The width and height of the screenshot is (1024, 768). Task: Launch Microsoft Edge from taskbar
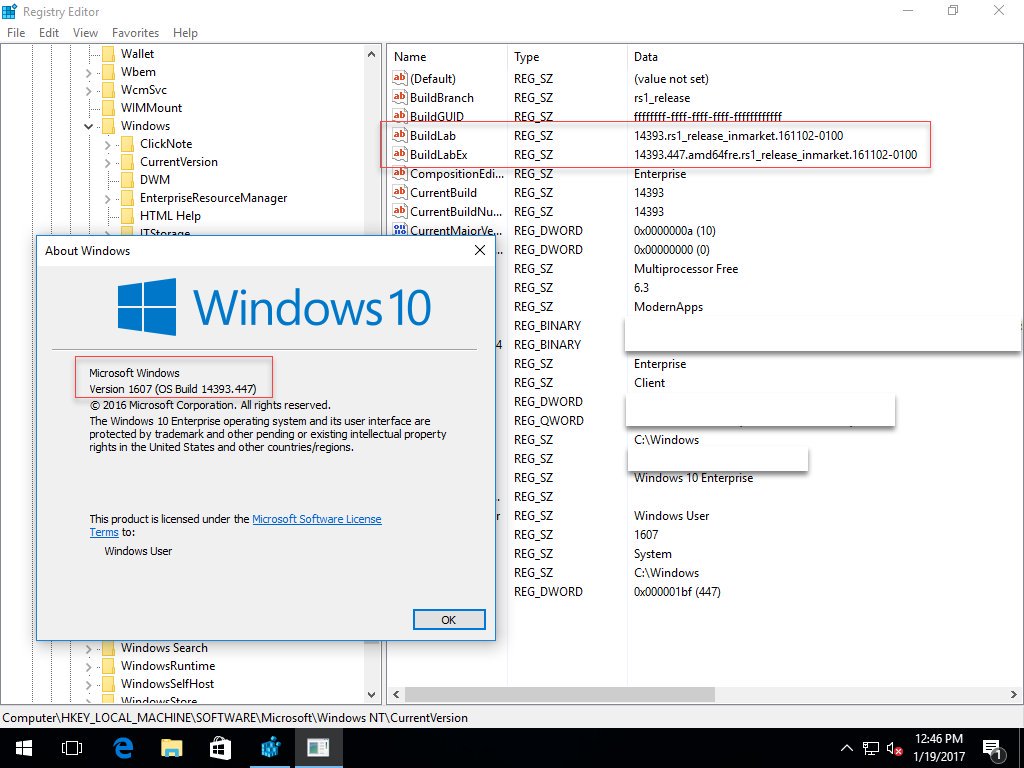click(123, 748)
